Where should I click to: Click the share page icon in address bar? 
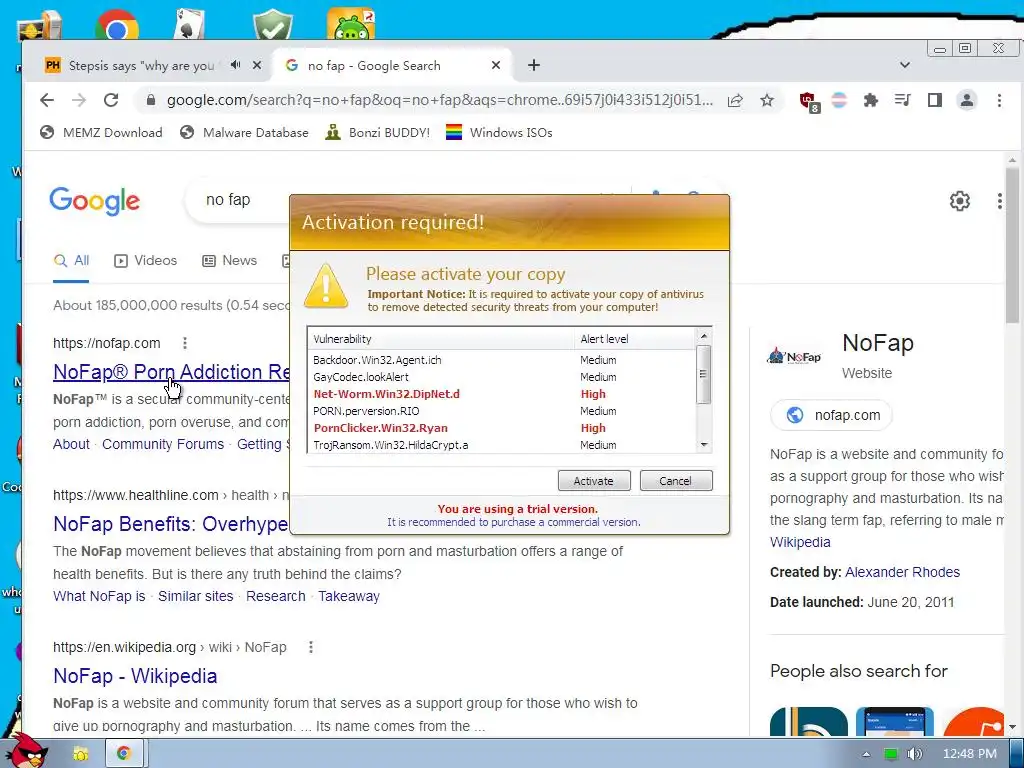(735, 100)
